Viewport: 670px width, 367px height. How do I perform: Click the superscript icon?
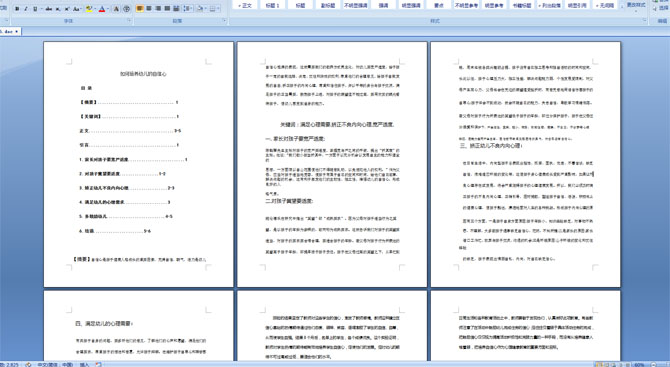[67, 9]
